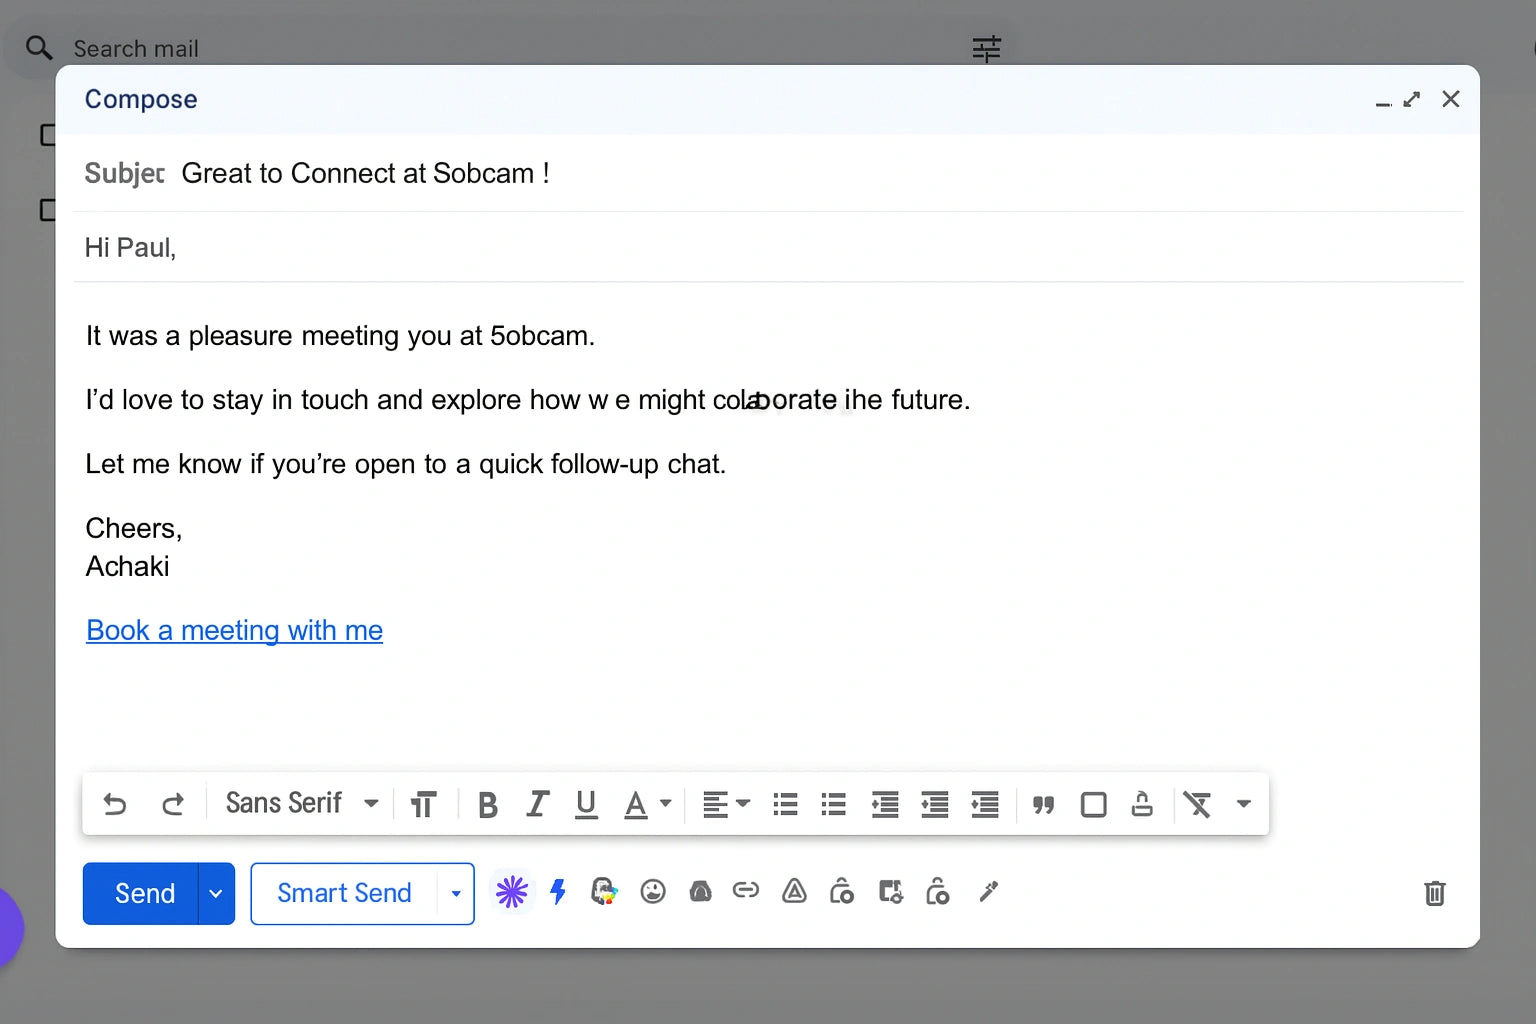Toggle bold formatting

pos(488,805)
